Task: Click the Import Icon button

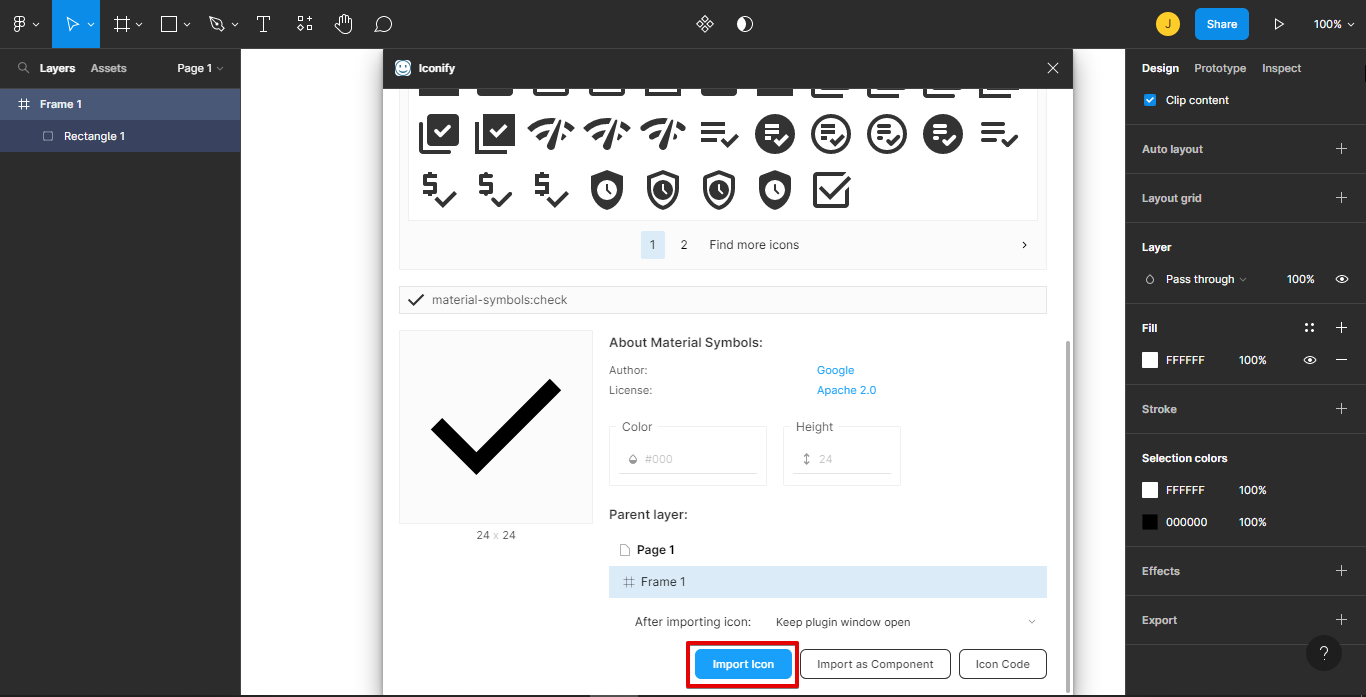Action: tap(743, 664)
